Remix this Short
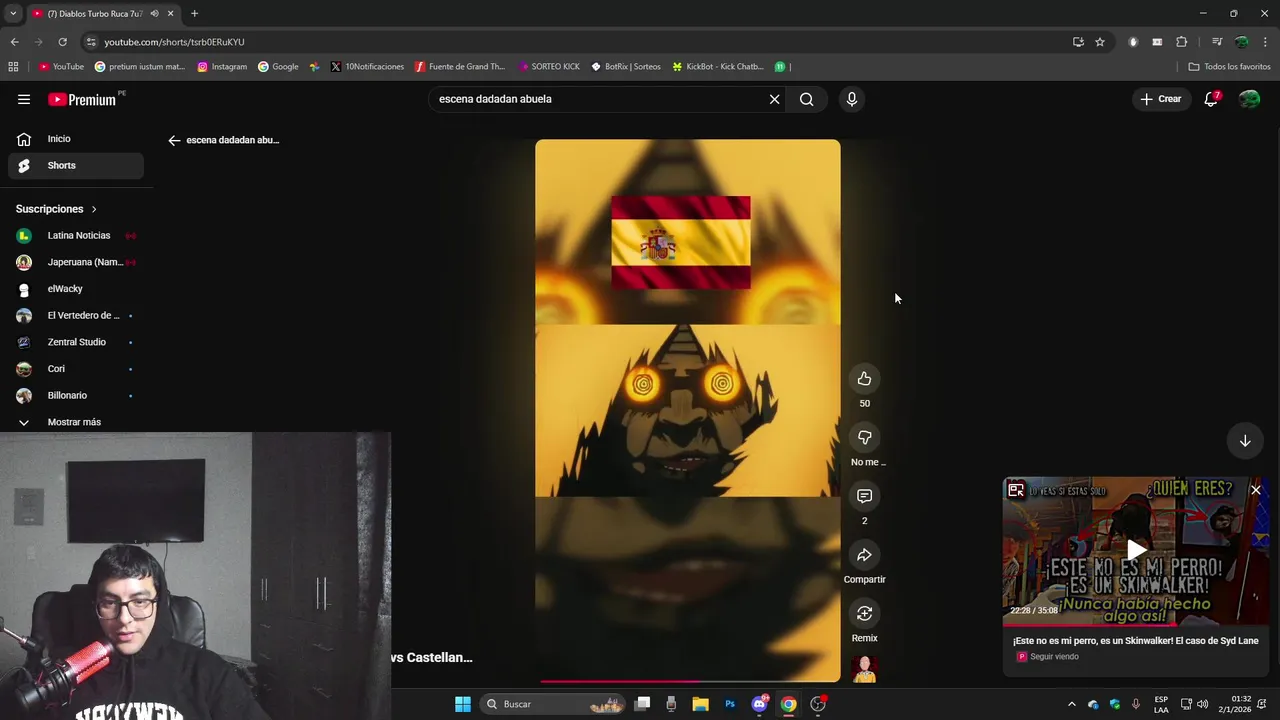 pyautogui.click(x=864, y=613)
